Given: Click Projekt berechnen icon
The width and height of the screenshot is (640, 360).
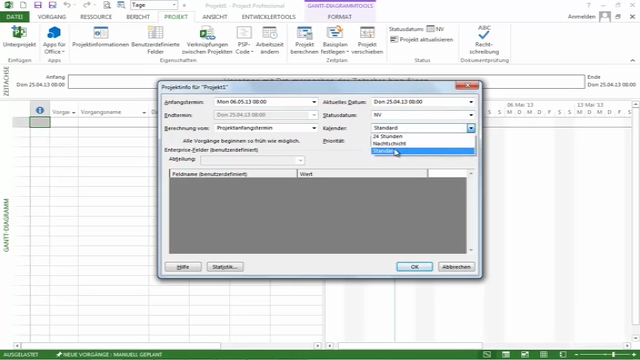Looking at the screenshot, I should coord(304,40).
